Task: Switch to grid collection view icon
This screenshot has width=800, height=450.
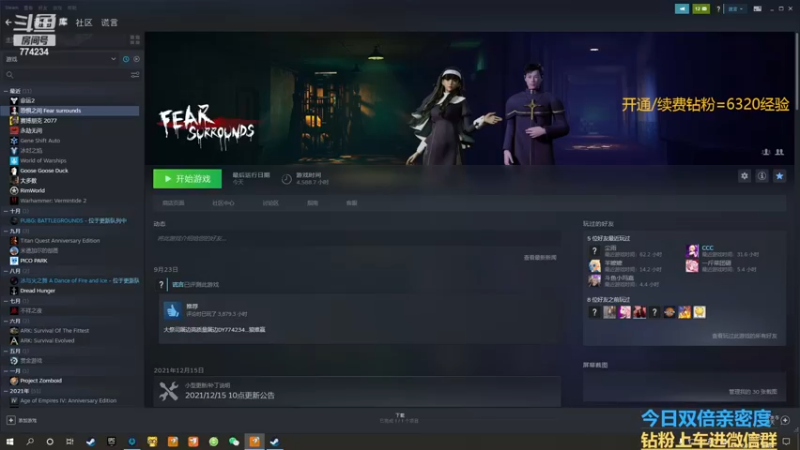Action: tap(135, 39)
